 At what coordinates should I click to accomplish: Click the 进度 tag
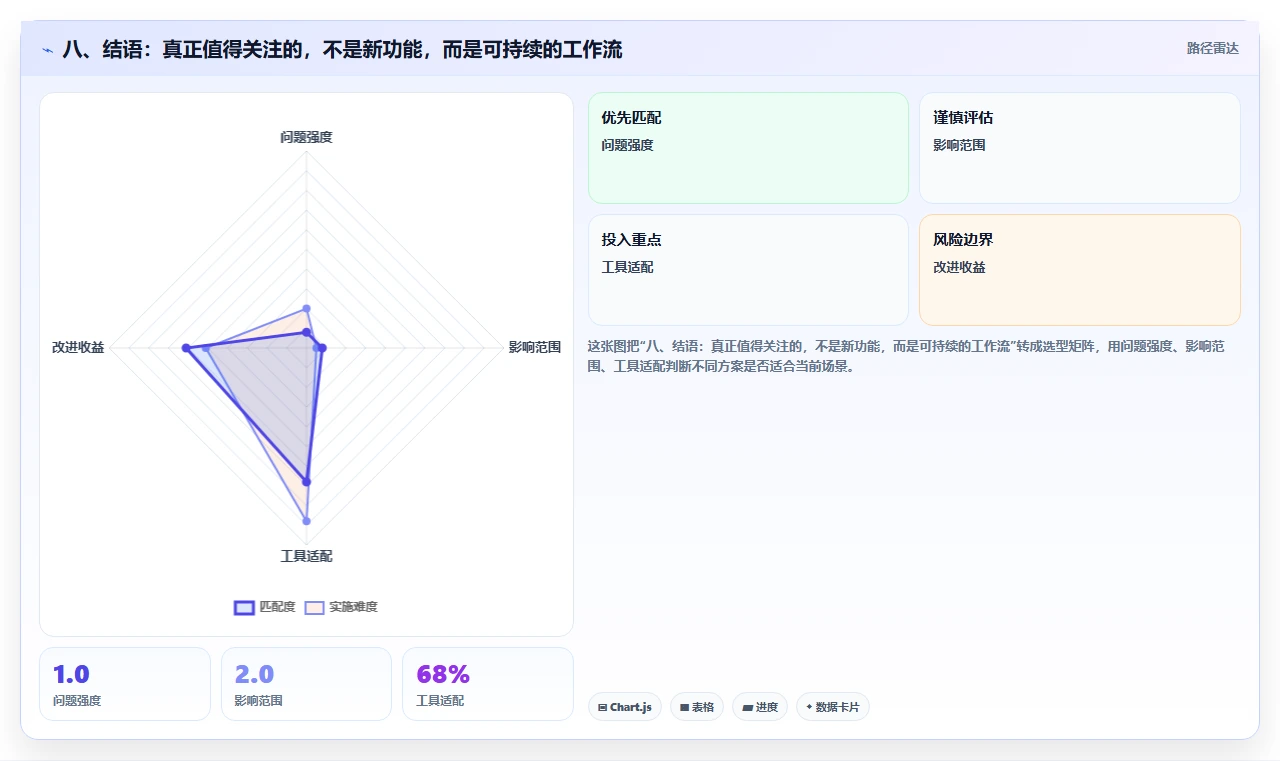pyautogui.click(x=760, y=707)
